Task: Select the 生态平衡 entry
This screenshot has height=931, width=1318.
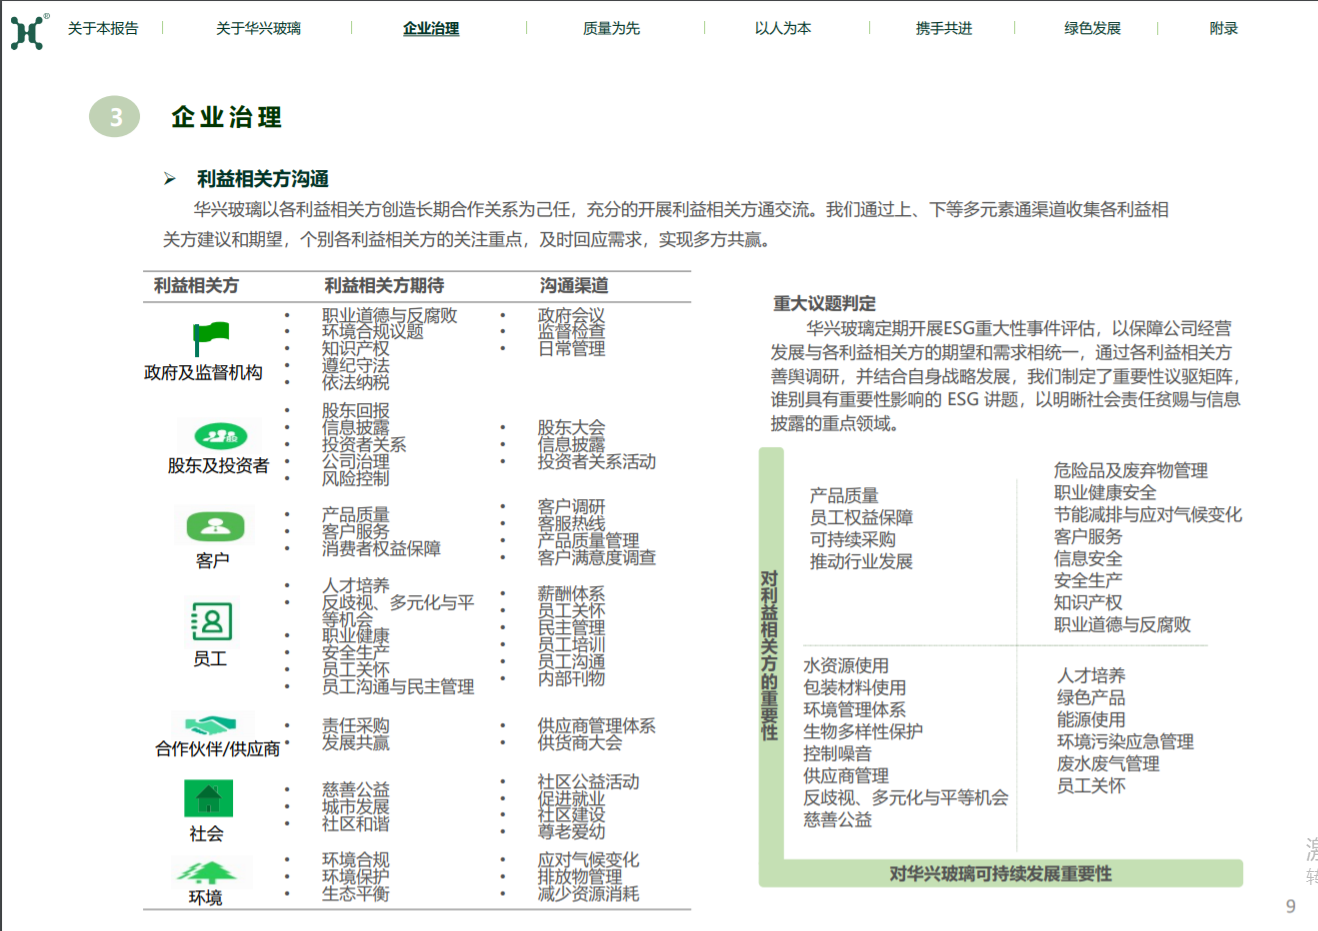Action: point(356,894)
